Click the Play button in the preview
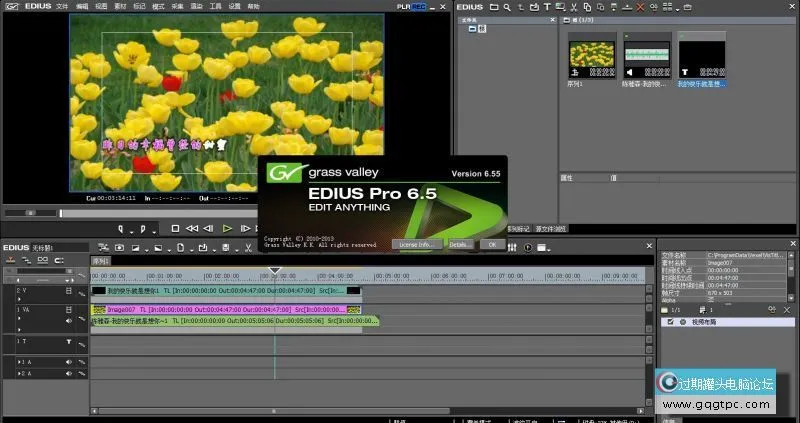Viewport: 800px width, 423px height. point(227,228)
